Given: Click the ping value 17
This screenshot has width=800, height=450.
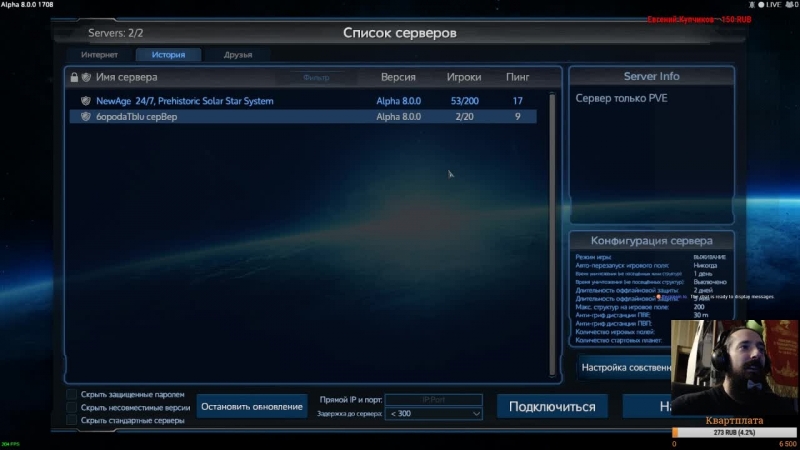Looking at the screenshot, I should (517, 101).
